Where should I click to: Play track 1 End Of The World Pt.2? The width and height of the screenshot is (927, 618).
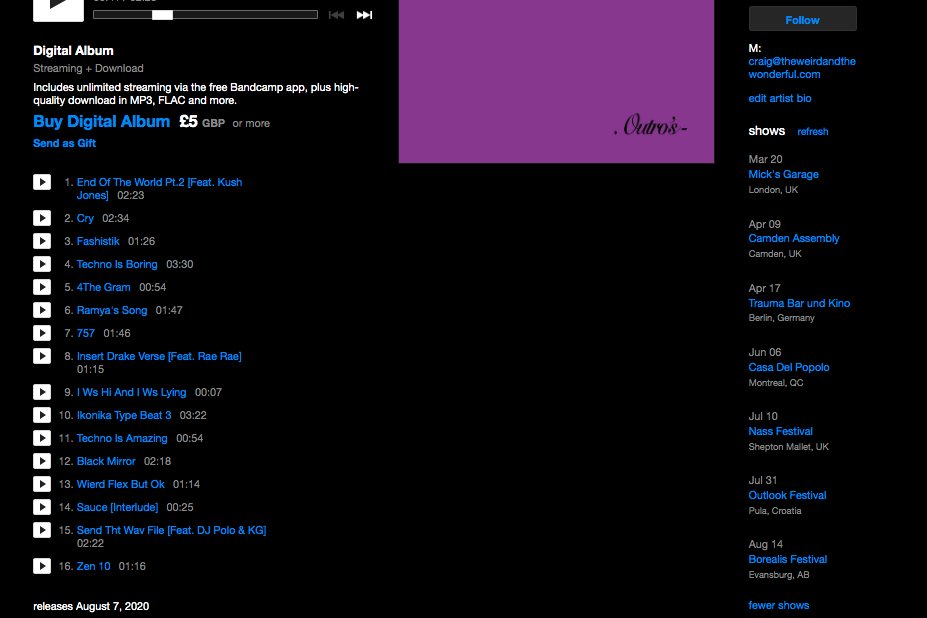[x=42, y=182]
